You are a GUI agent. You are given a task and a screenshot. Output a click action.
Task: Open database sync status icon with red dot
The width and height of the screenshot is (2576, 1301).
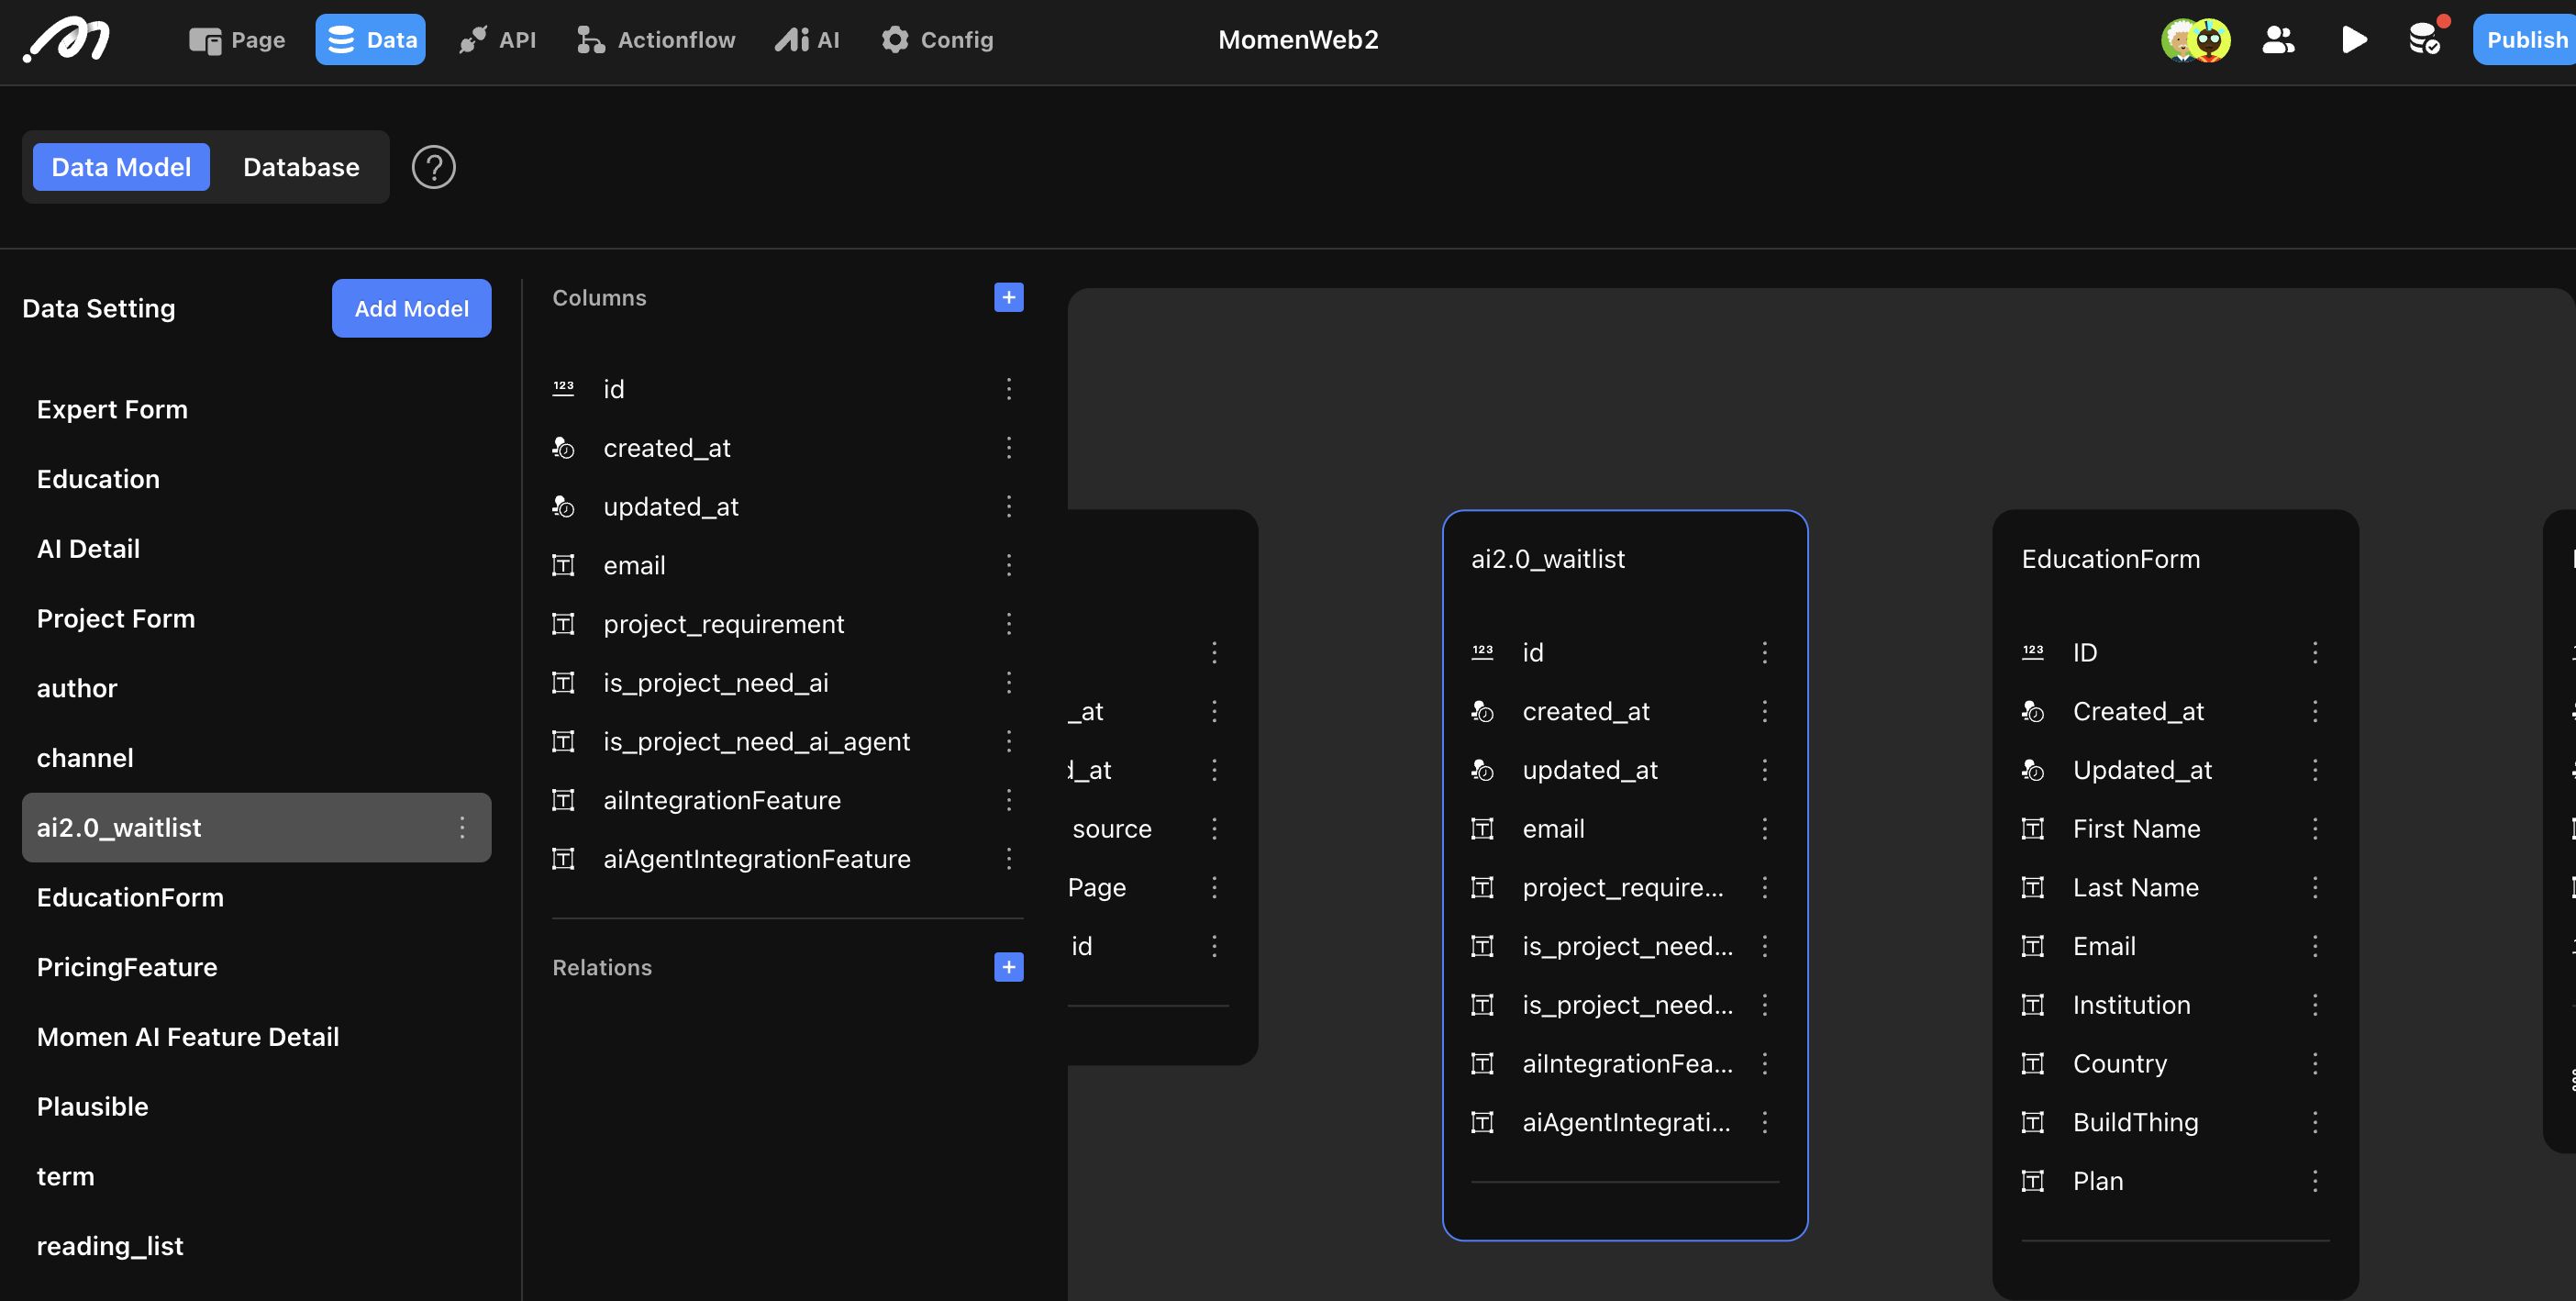click(x=2426, y=38)
